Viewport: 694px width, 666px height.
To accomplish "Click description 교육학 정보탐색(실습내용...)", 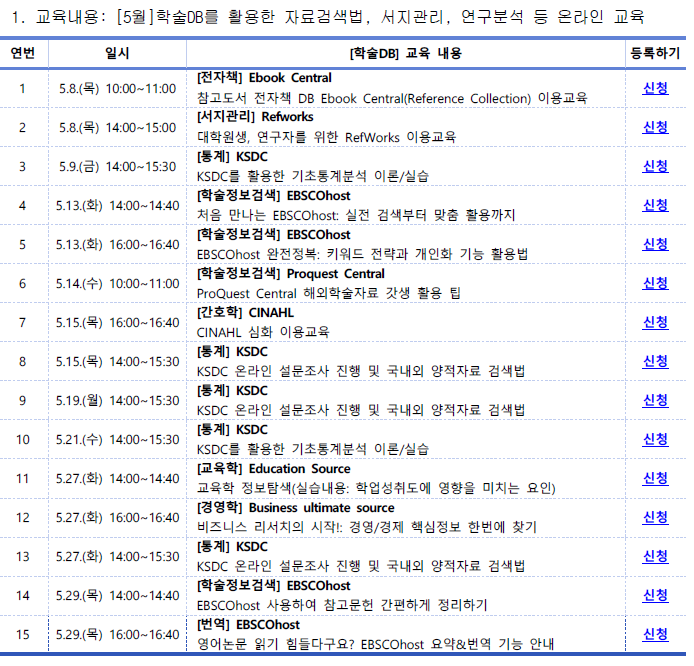I will tap(376, 488).
